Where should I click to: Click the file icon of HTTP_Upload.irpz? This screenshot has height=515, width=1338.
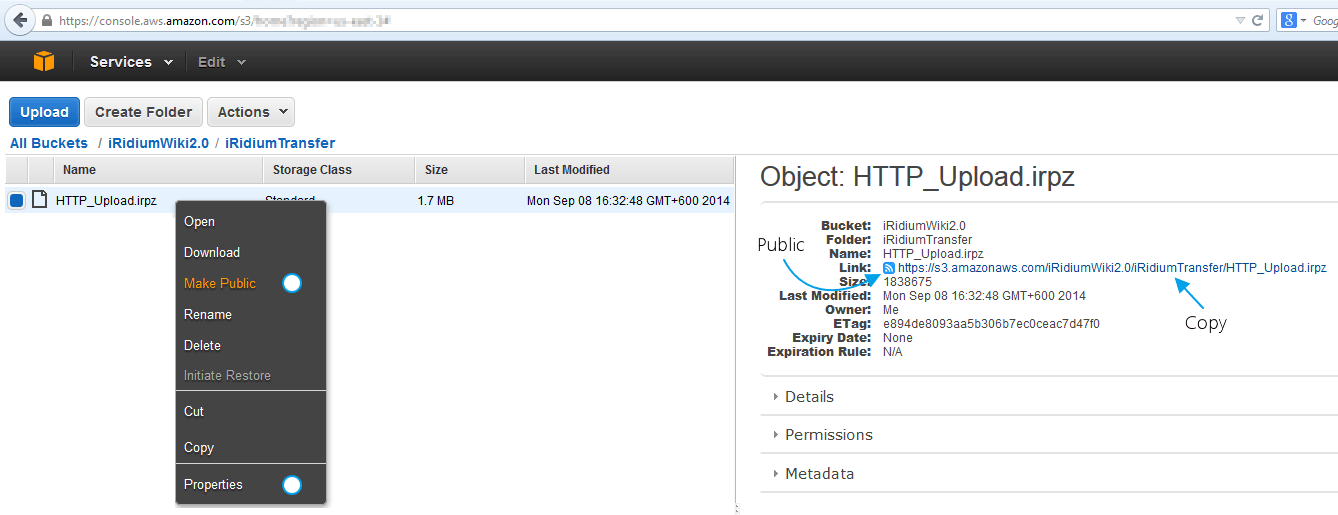[x=39, y=200]
